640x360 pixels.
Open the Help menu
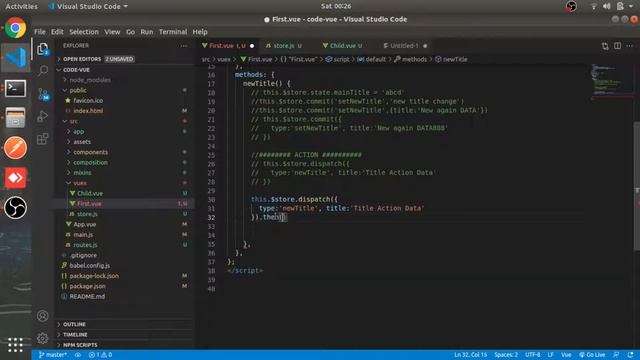tap(200, 32)
